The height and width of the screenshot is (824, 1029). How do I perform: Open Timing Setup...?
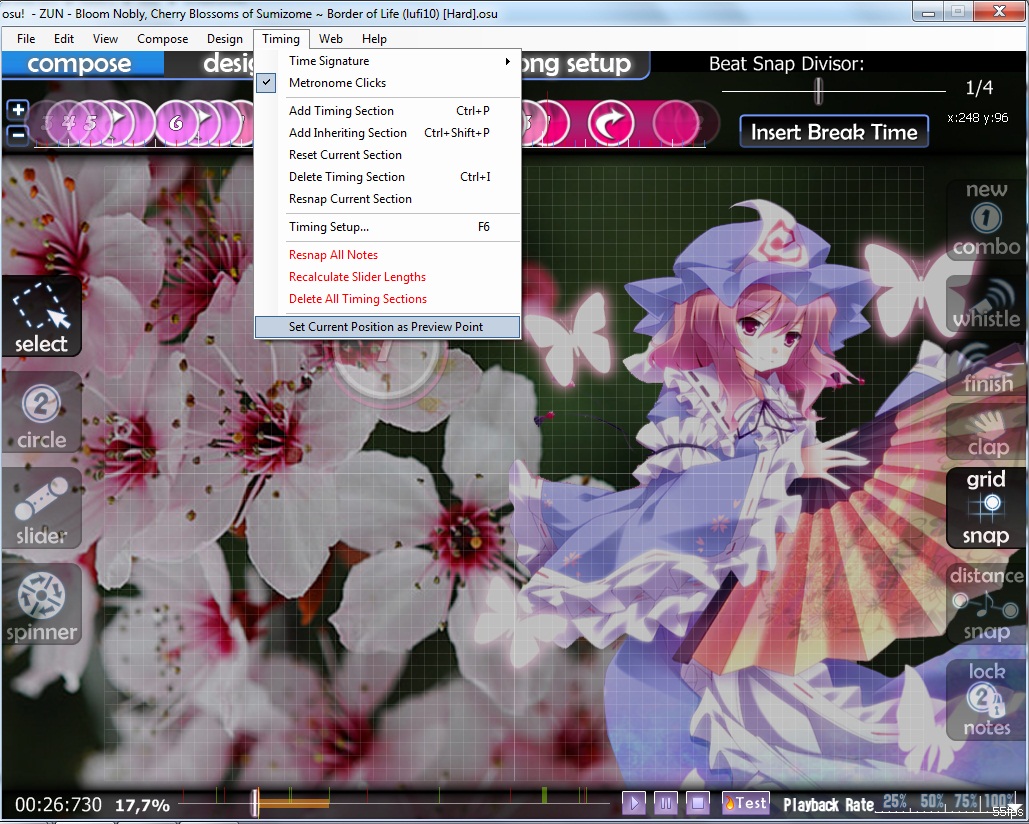pyautogui.click(x=387, y=227)
